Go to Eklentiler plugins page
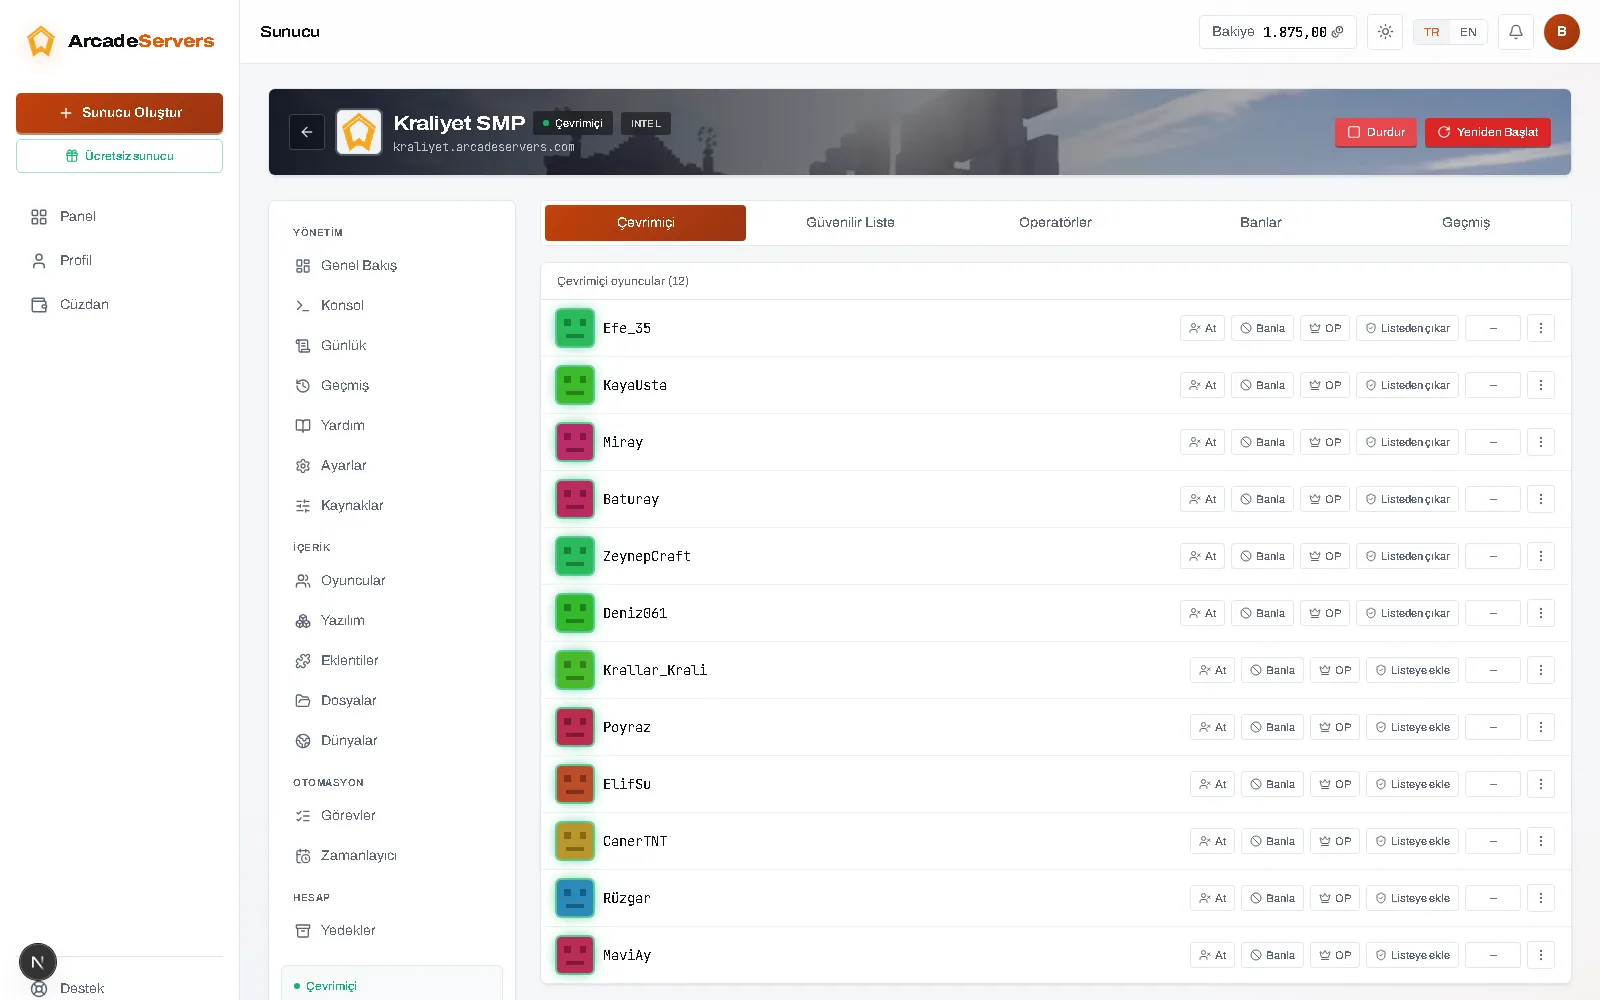 [392, 660]
